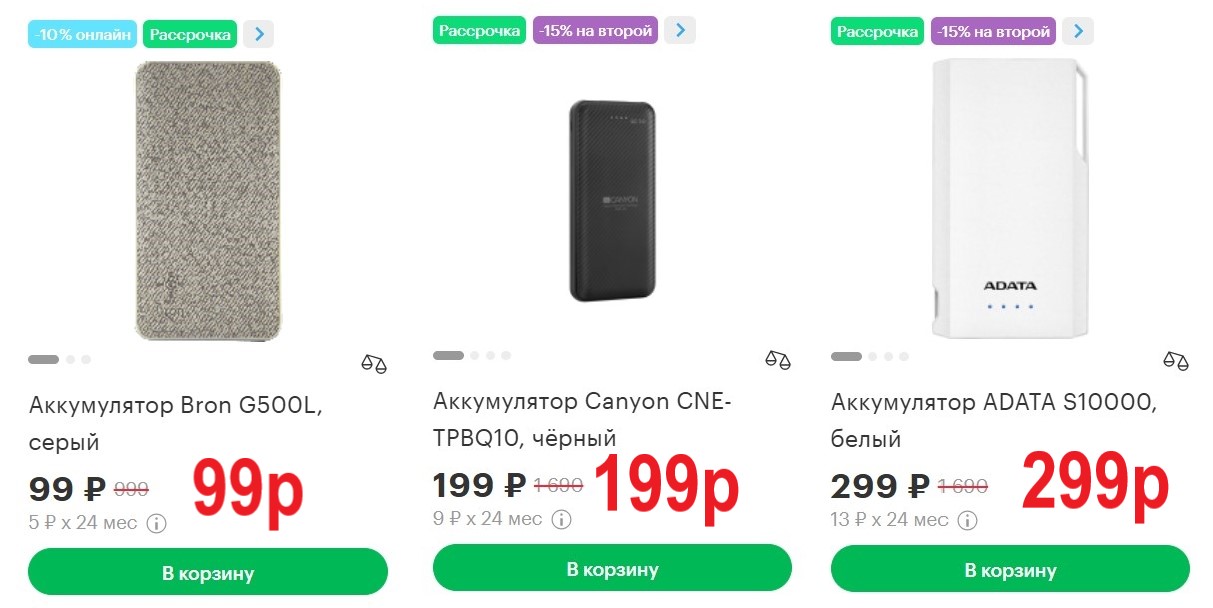
Task: Select second image dot for Bron G500L
Action: (71, 359)
